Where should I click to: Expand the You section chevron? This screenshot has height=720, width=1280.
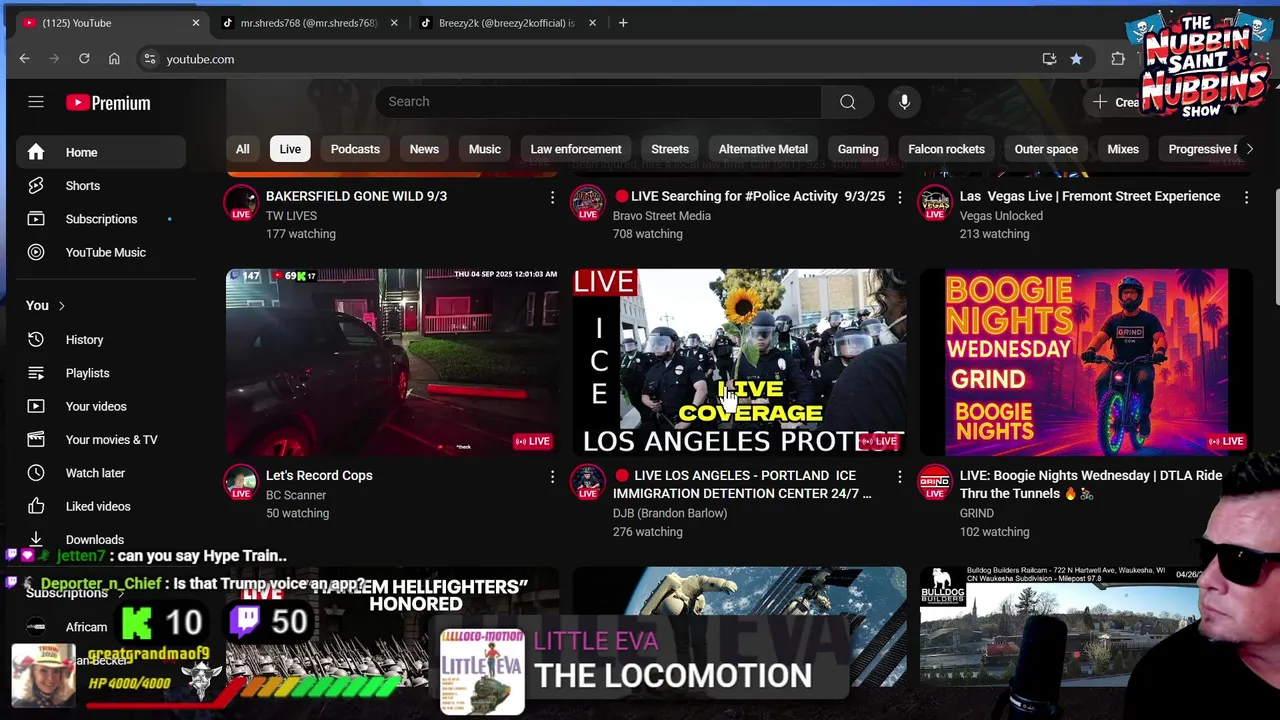[62, 306]
